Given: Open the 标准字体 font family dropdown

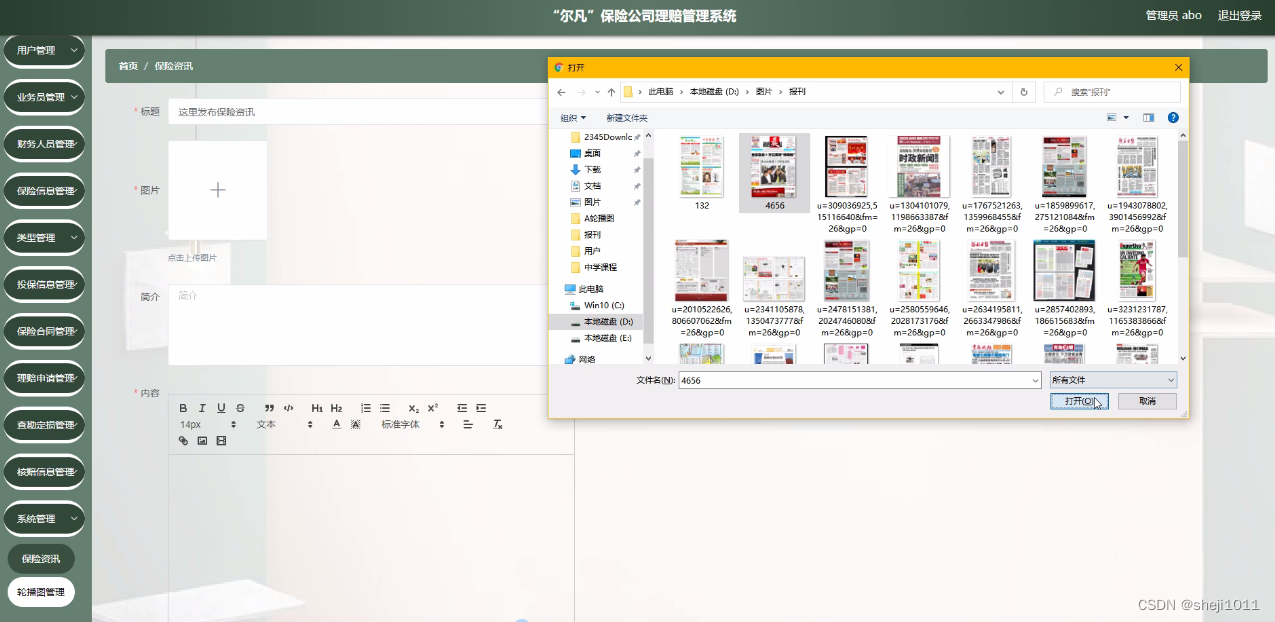Looking at the screenshot, I should pyautogui.click(x=413, y=424).
